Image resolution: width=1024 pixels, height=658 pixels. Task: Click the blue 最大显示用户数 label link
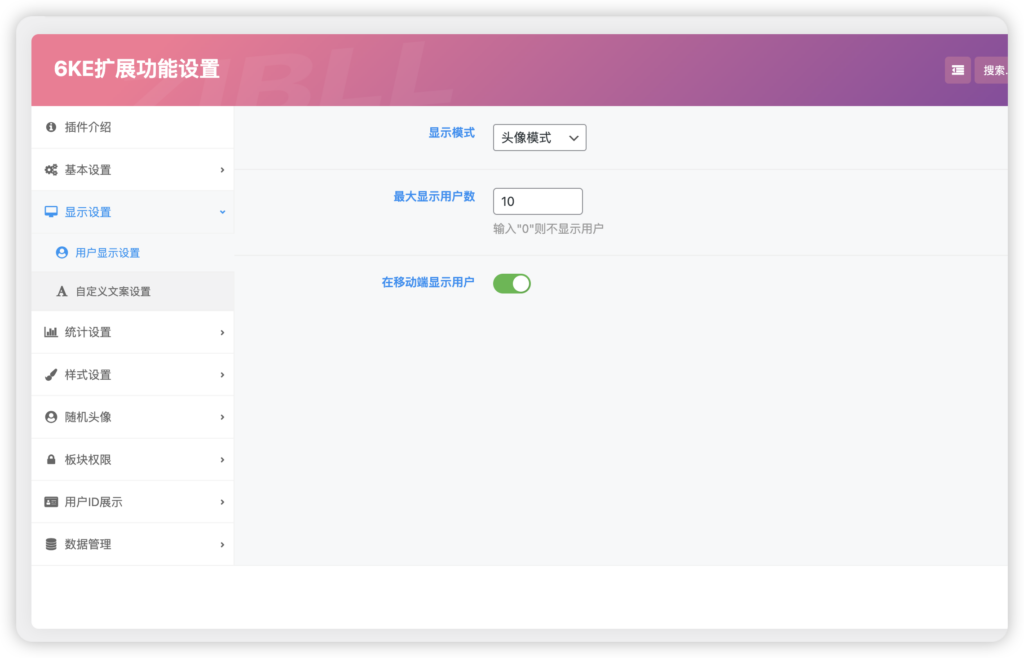point(435,196)
